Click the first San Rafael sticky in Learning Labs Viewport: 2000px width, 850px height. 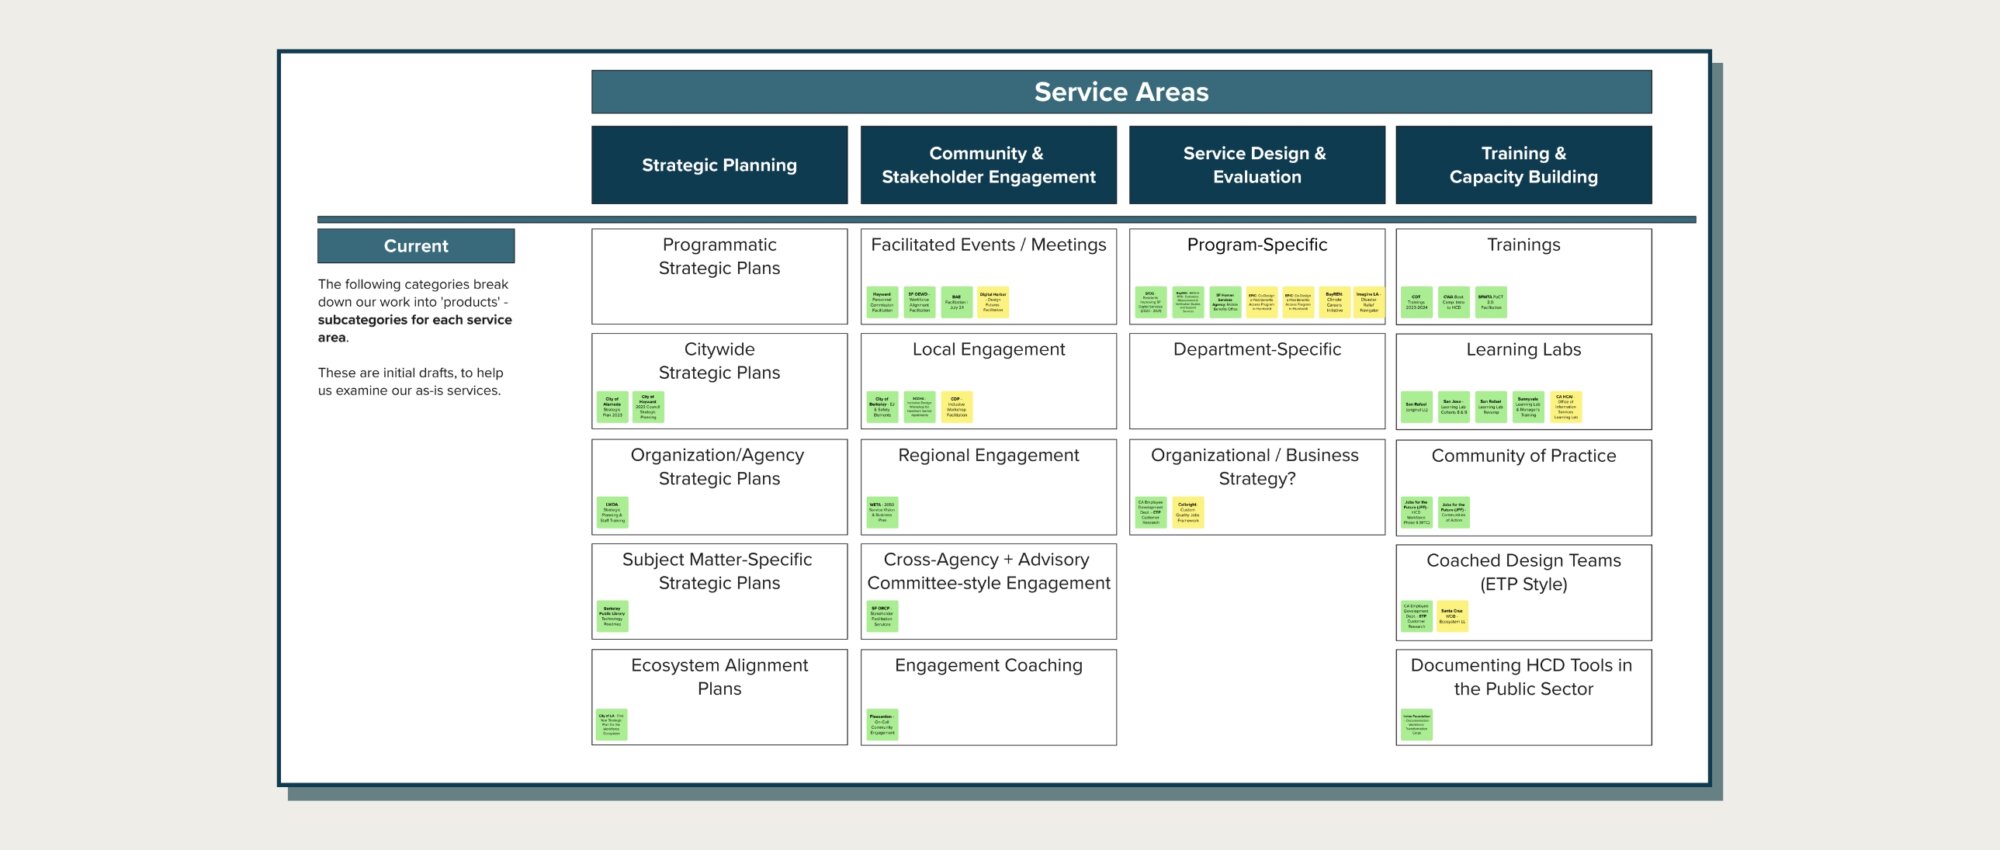[1416, 407]
